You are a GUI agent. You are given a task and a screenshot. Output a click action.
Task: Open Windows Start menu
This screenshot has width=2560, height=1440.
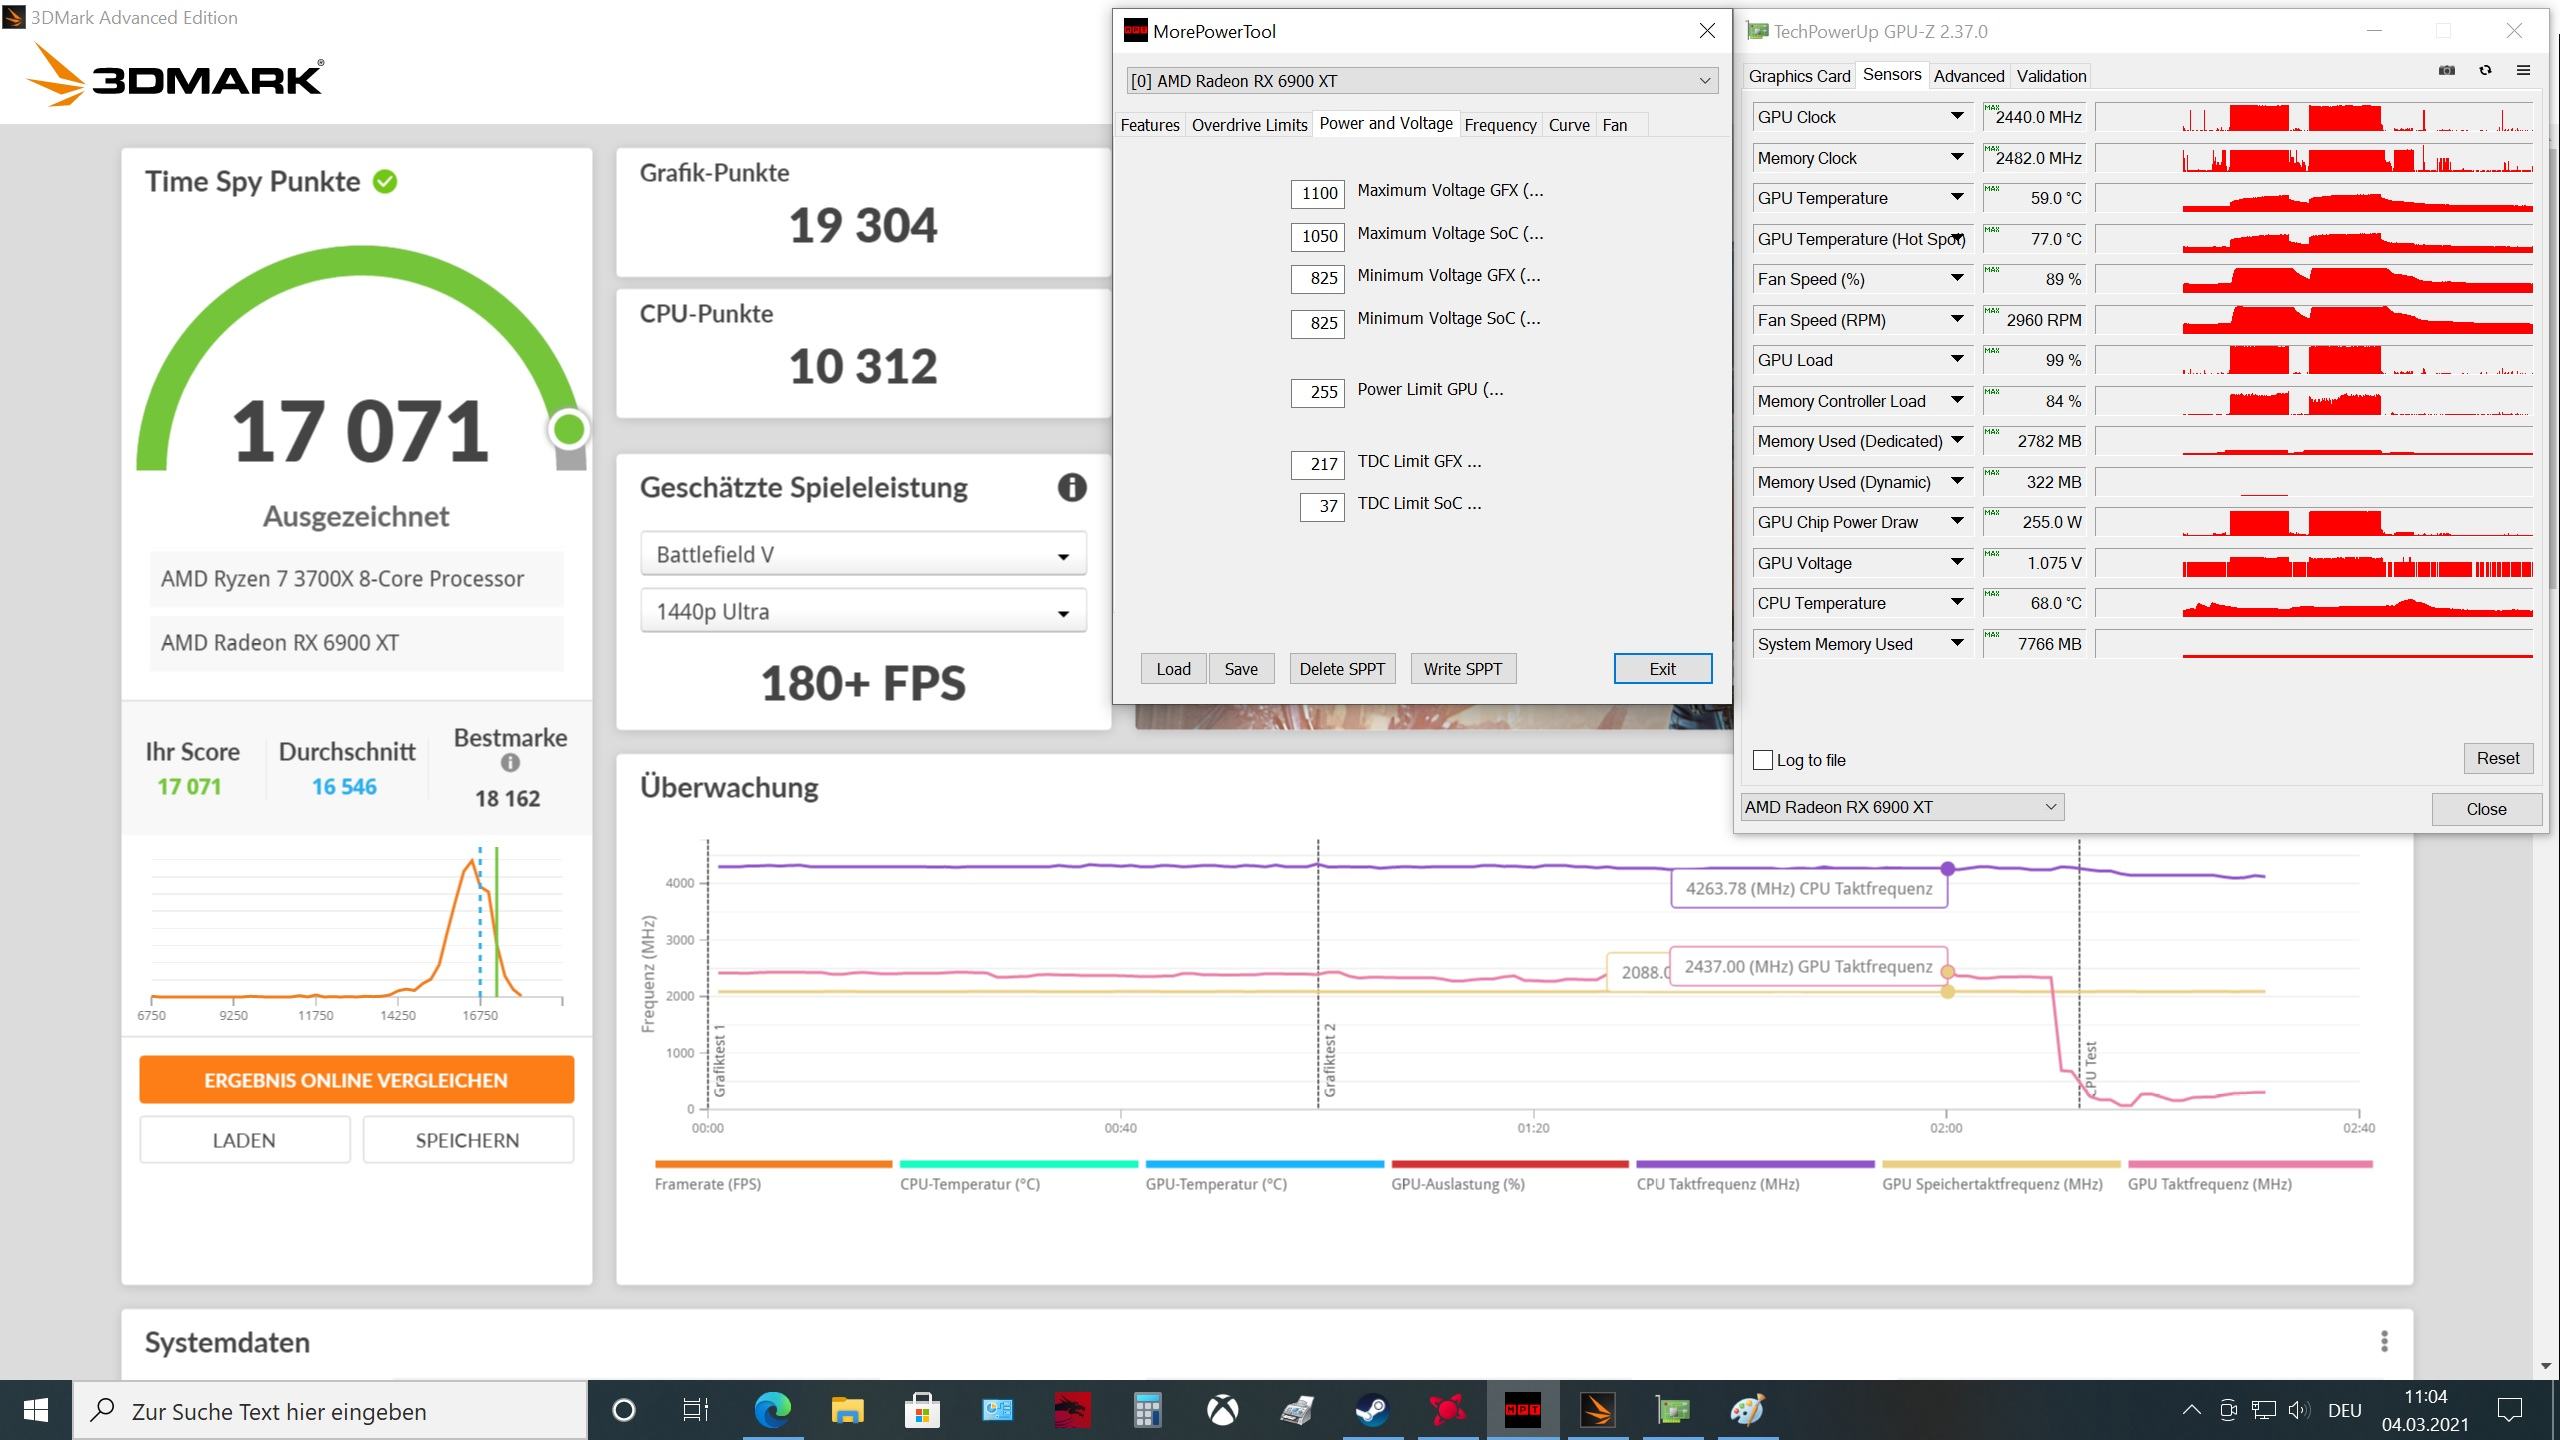36,1410
